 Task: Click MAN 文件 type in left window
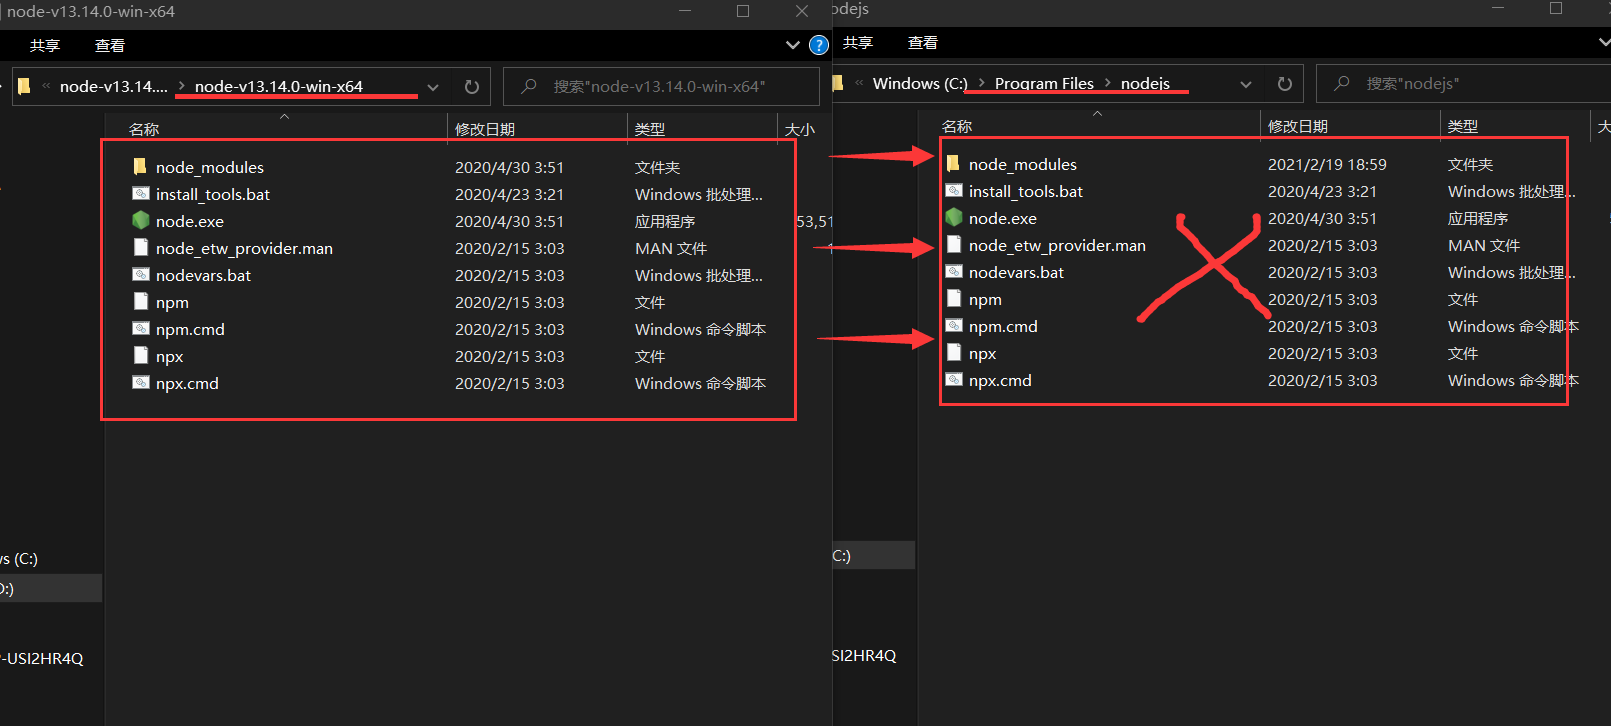coord(671,248)
